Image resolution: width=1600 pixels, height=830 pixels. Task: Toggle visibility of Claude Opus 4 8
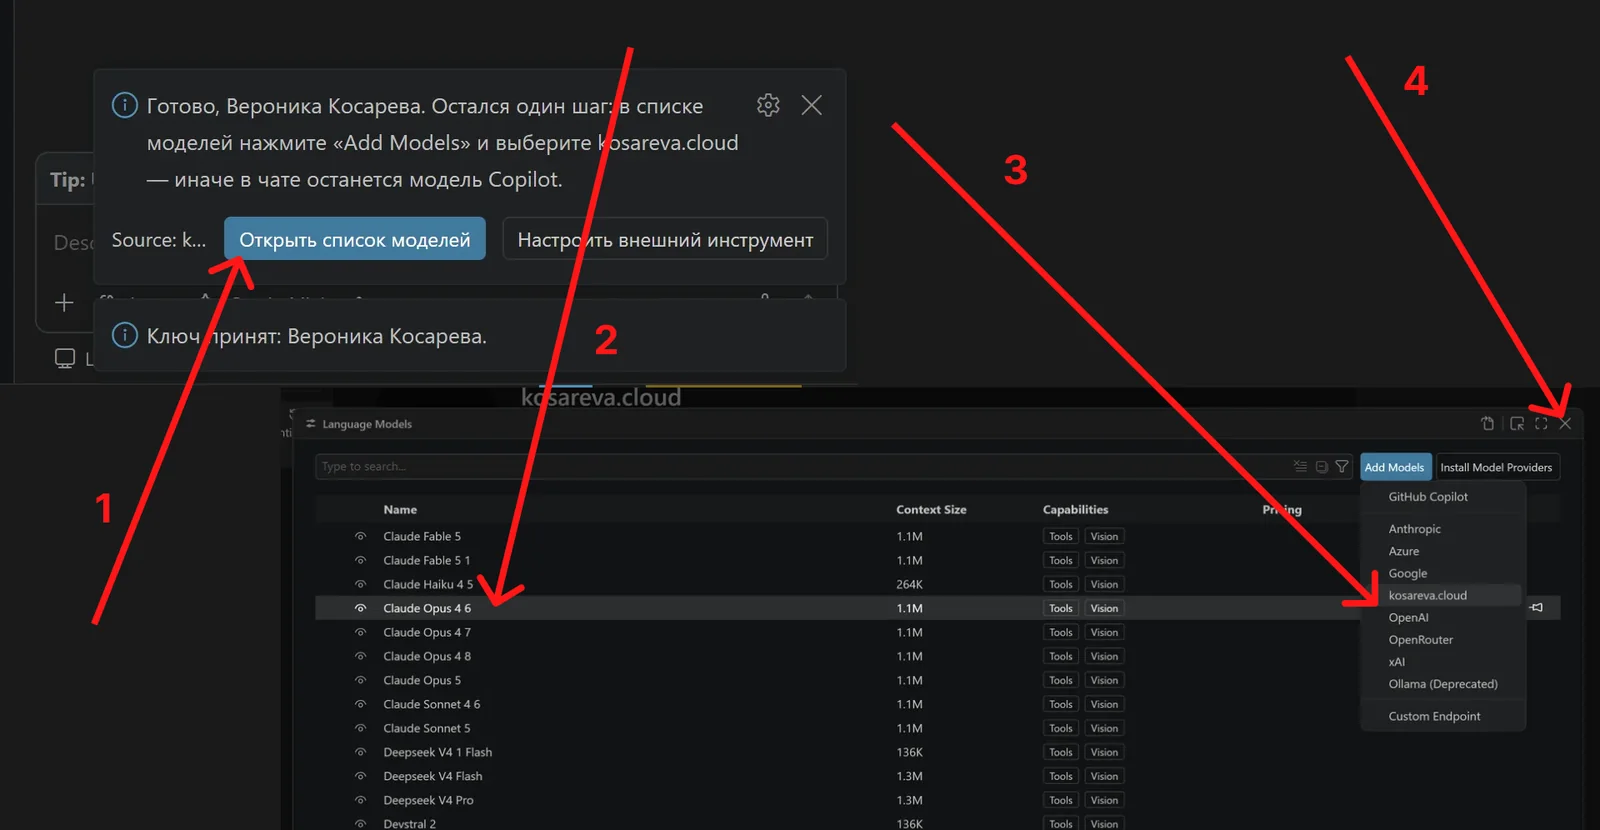(361, 656)
